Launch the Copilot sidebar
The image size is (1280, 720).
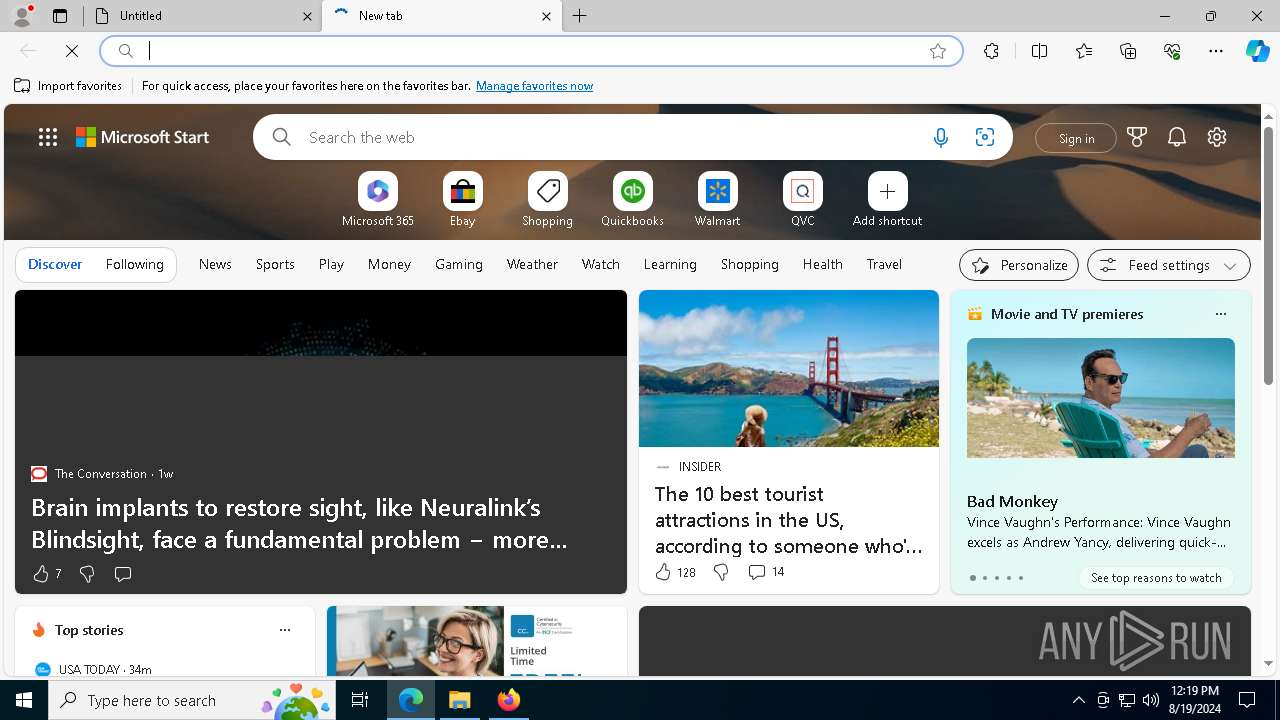[1257, 51]
